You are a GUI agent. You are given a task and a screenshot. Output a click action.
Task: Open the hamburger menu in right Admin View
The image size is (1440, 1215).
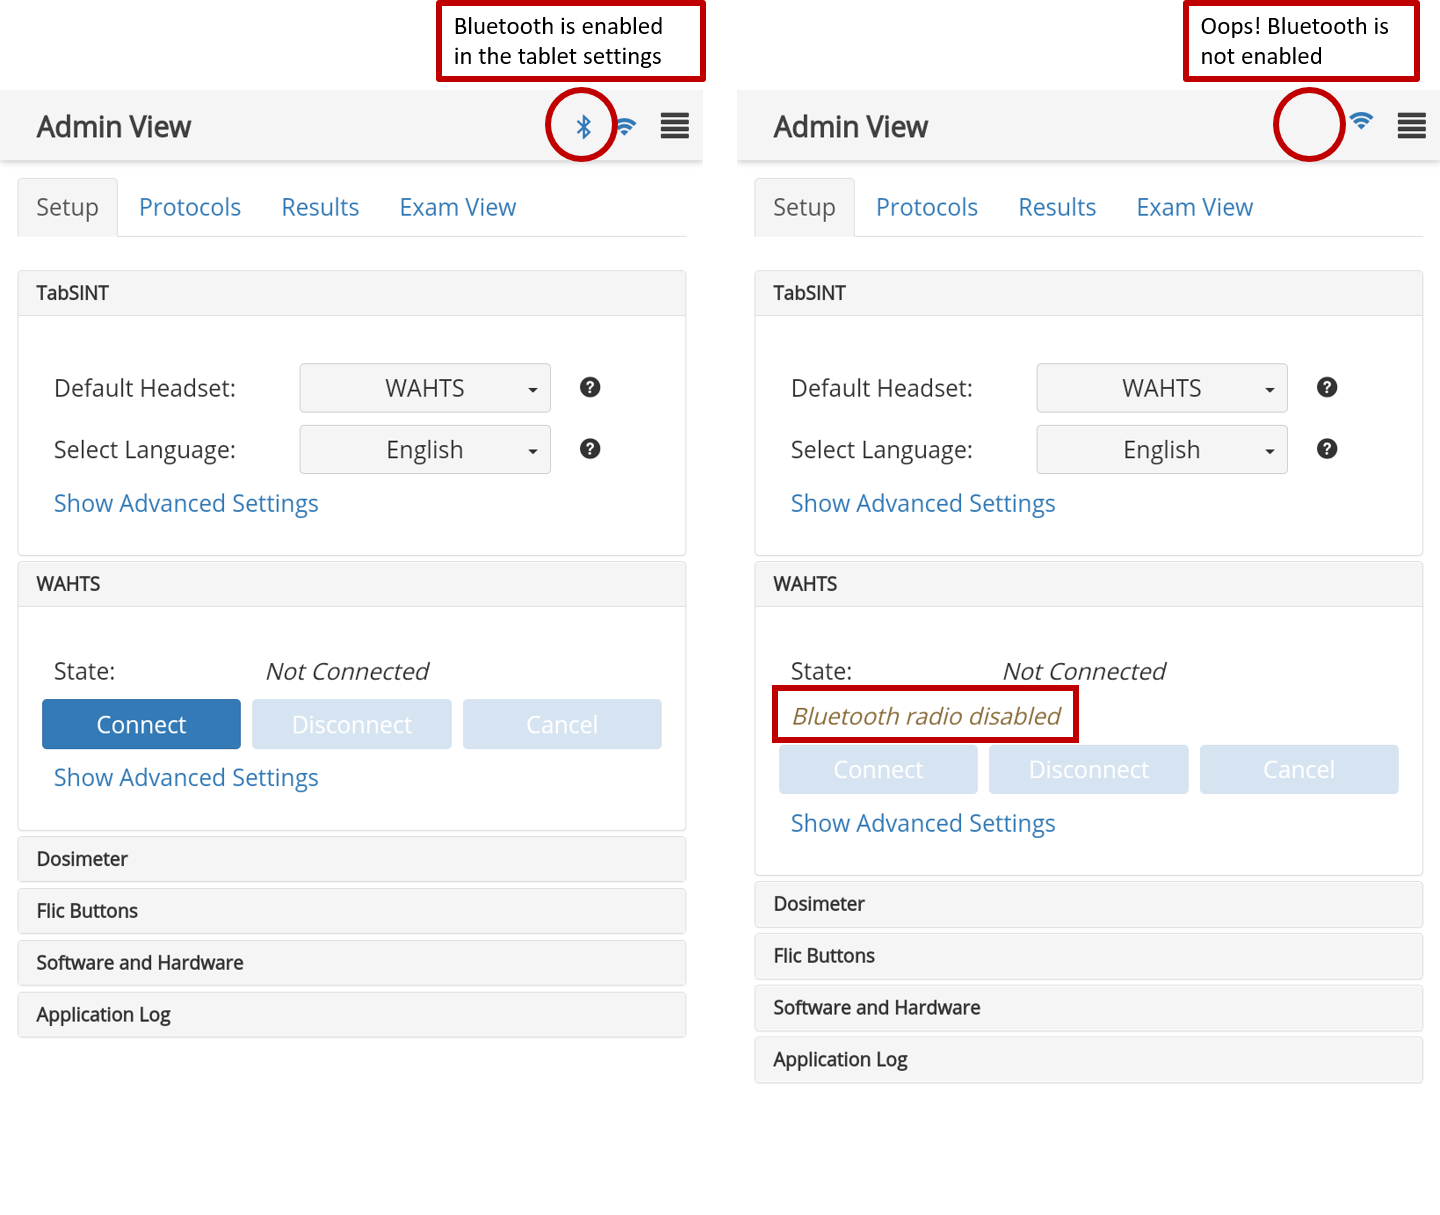[x=1411, y=126]
